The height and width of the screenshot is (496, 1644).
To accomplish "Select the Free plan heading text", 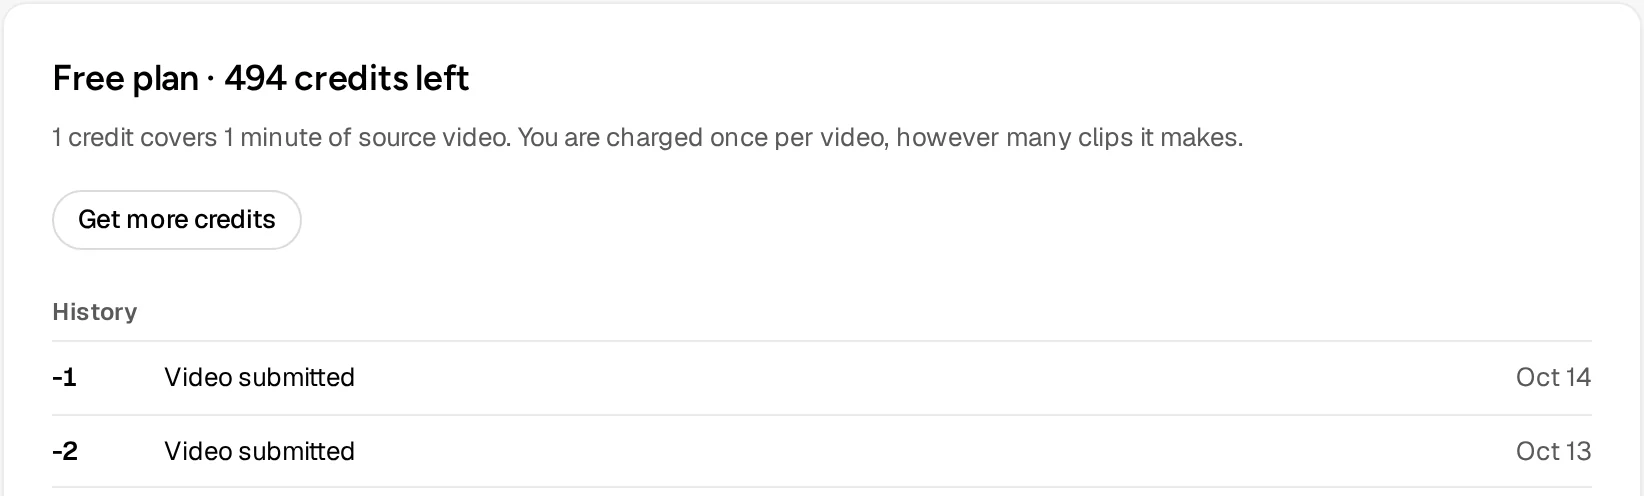I will click(x=125, y=78).
